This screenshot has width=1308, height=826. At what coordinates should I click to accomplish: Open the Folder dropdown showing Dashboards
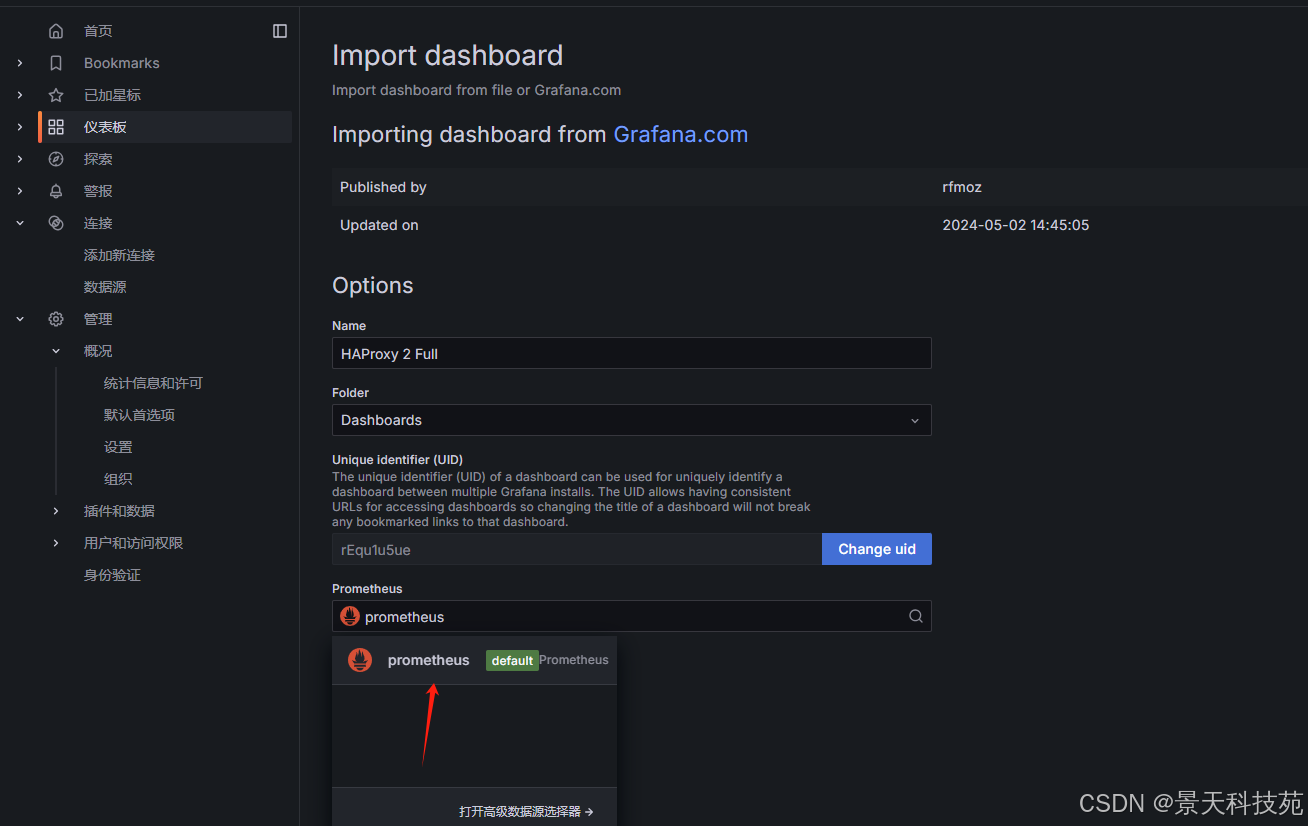(631, 420)
